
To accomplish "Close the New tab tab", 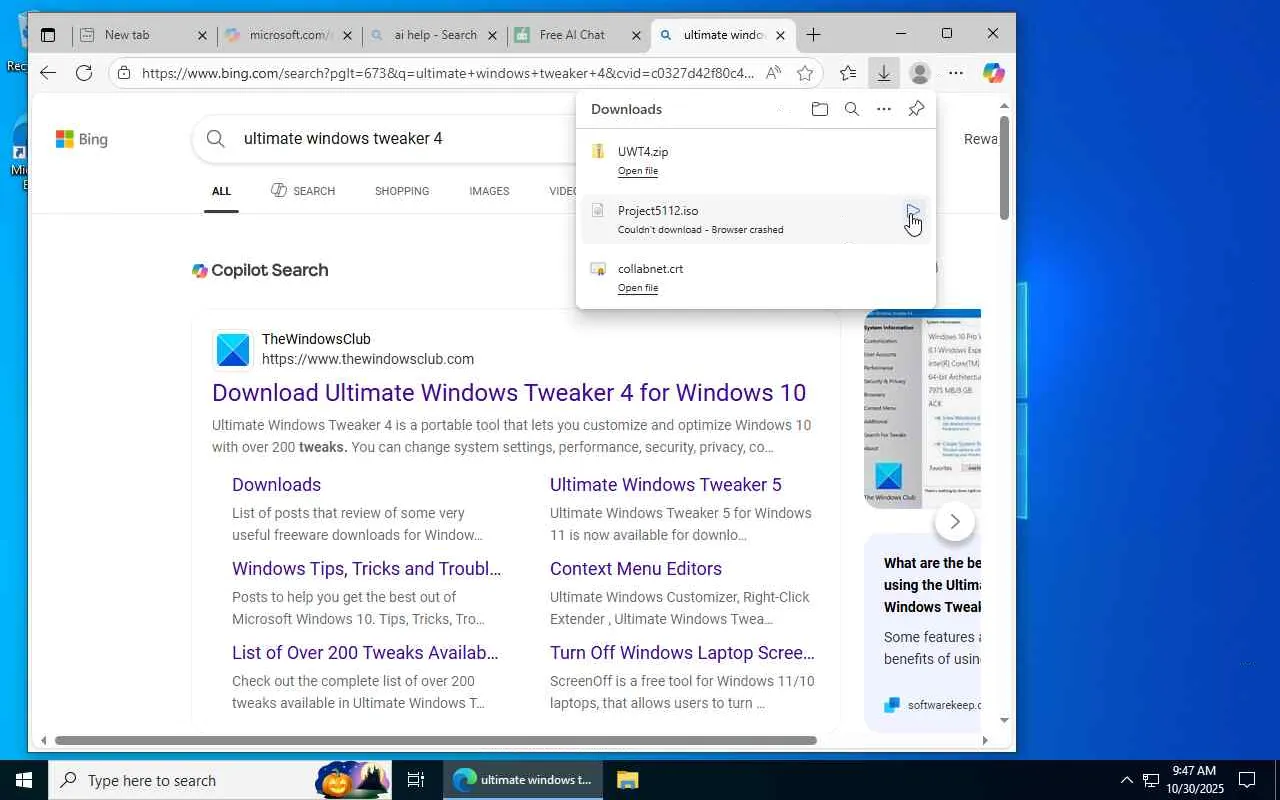I will click(x=202, y=35).
